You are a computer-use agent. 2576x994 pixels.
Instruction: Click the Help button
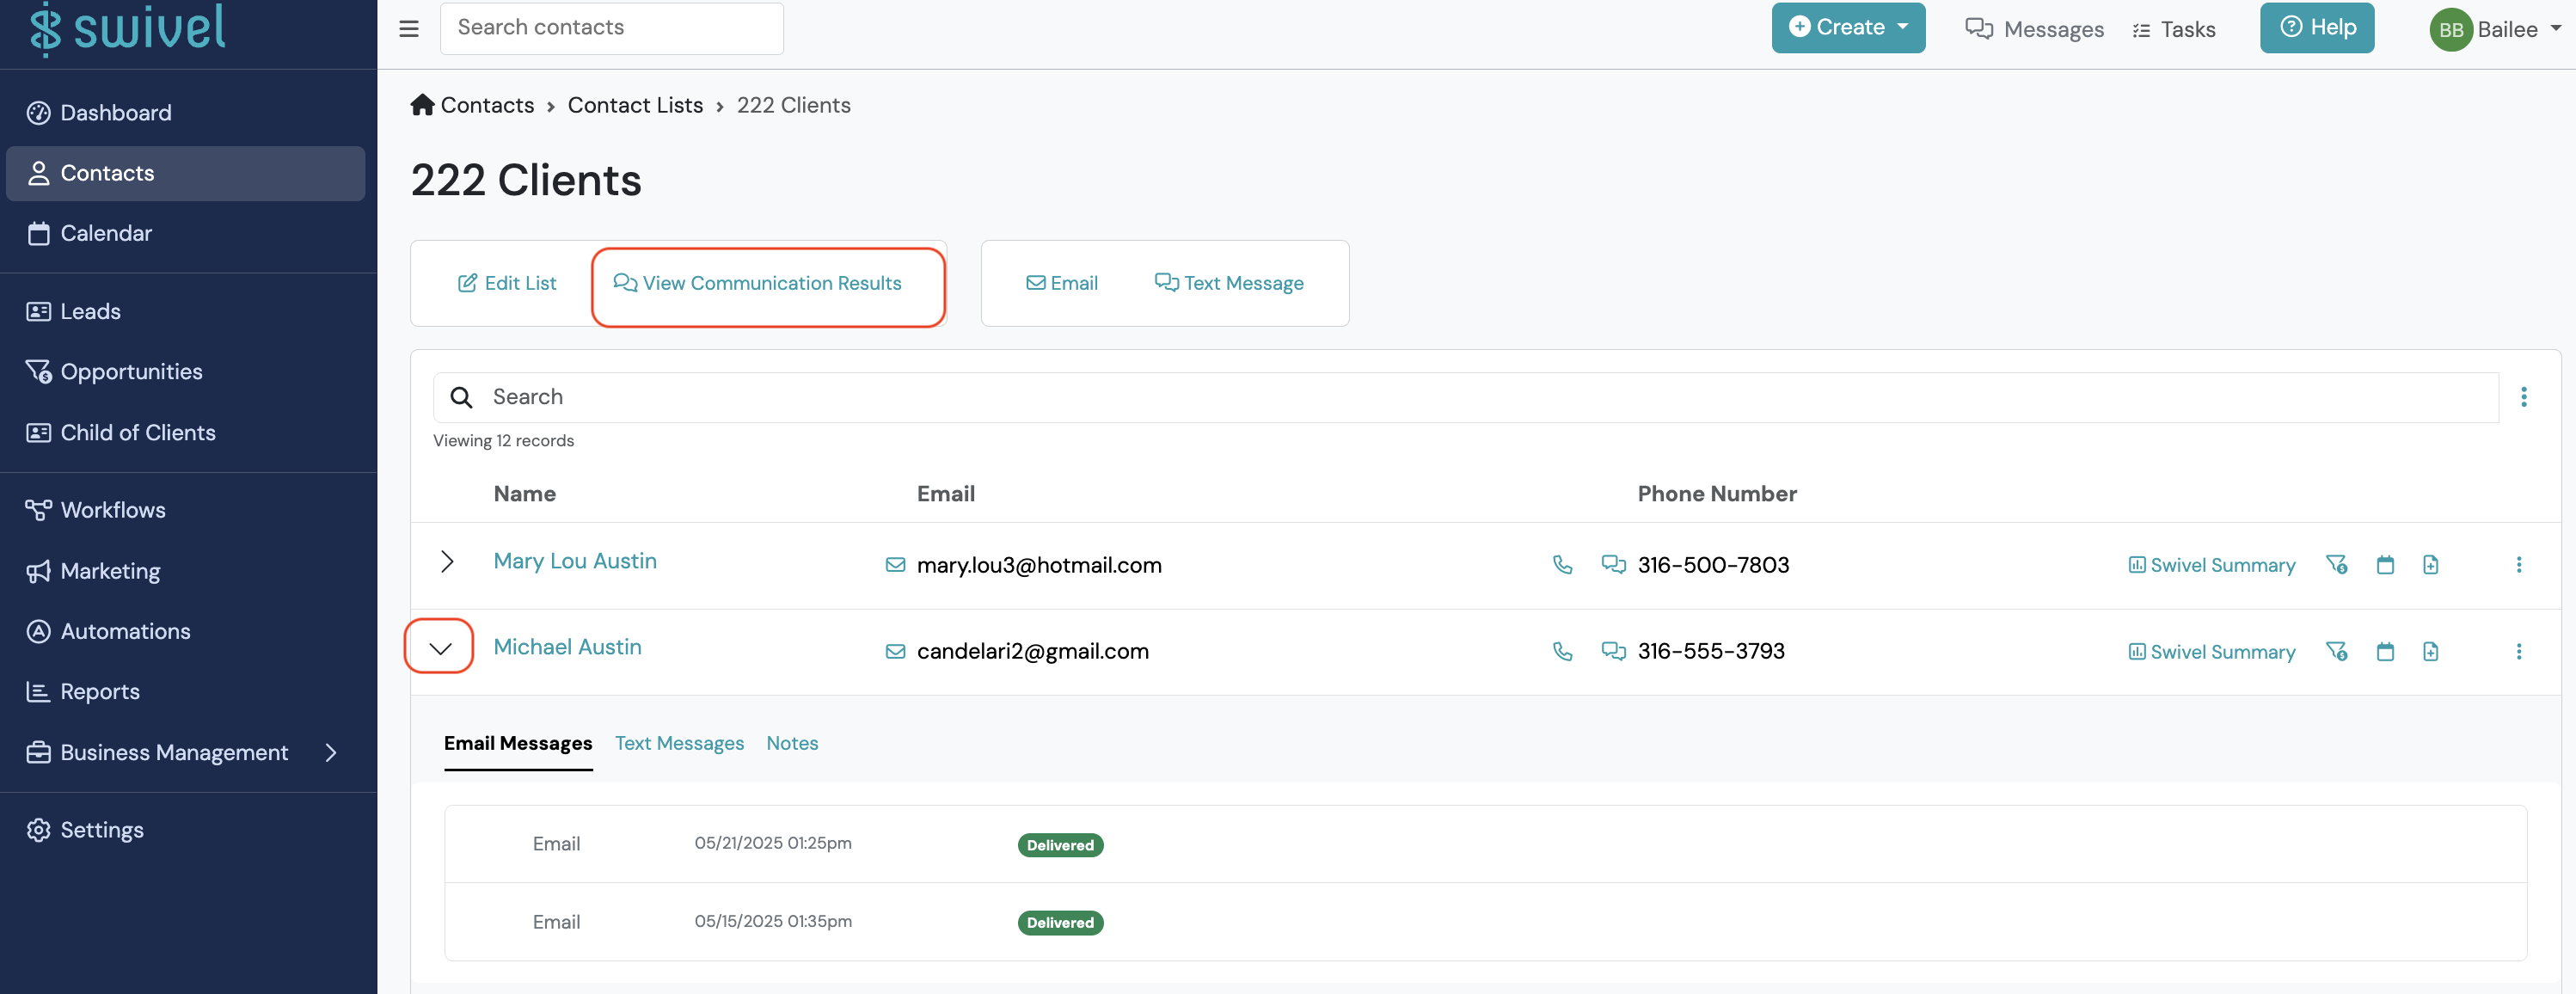(x=2317, y=28)
